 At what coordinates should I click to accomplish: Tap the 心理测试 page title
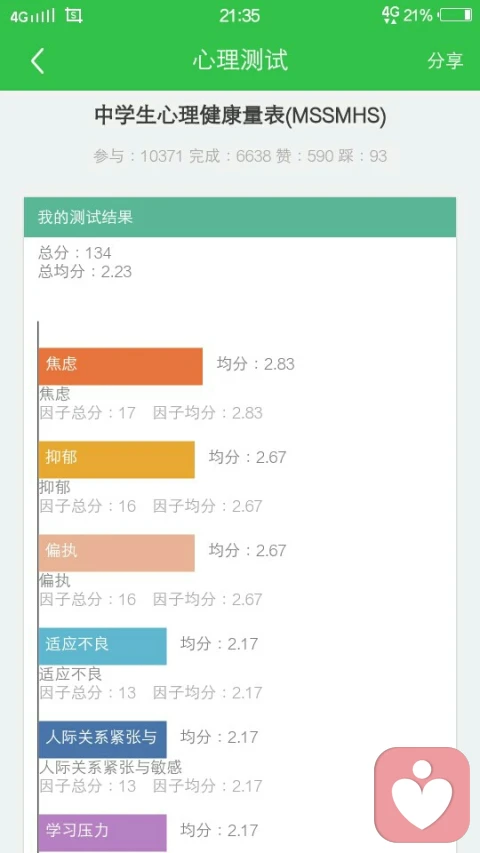point(240,60)
